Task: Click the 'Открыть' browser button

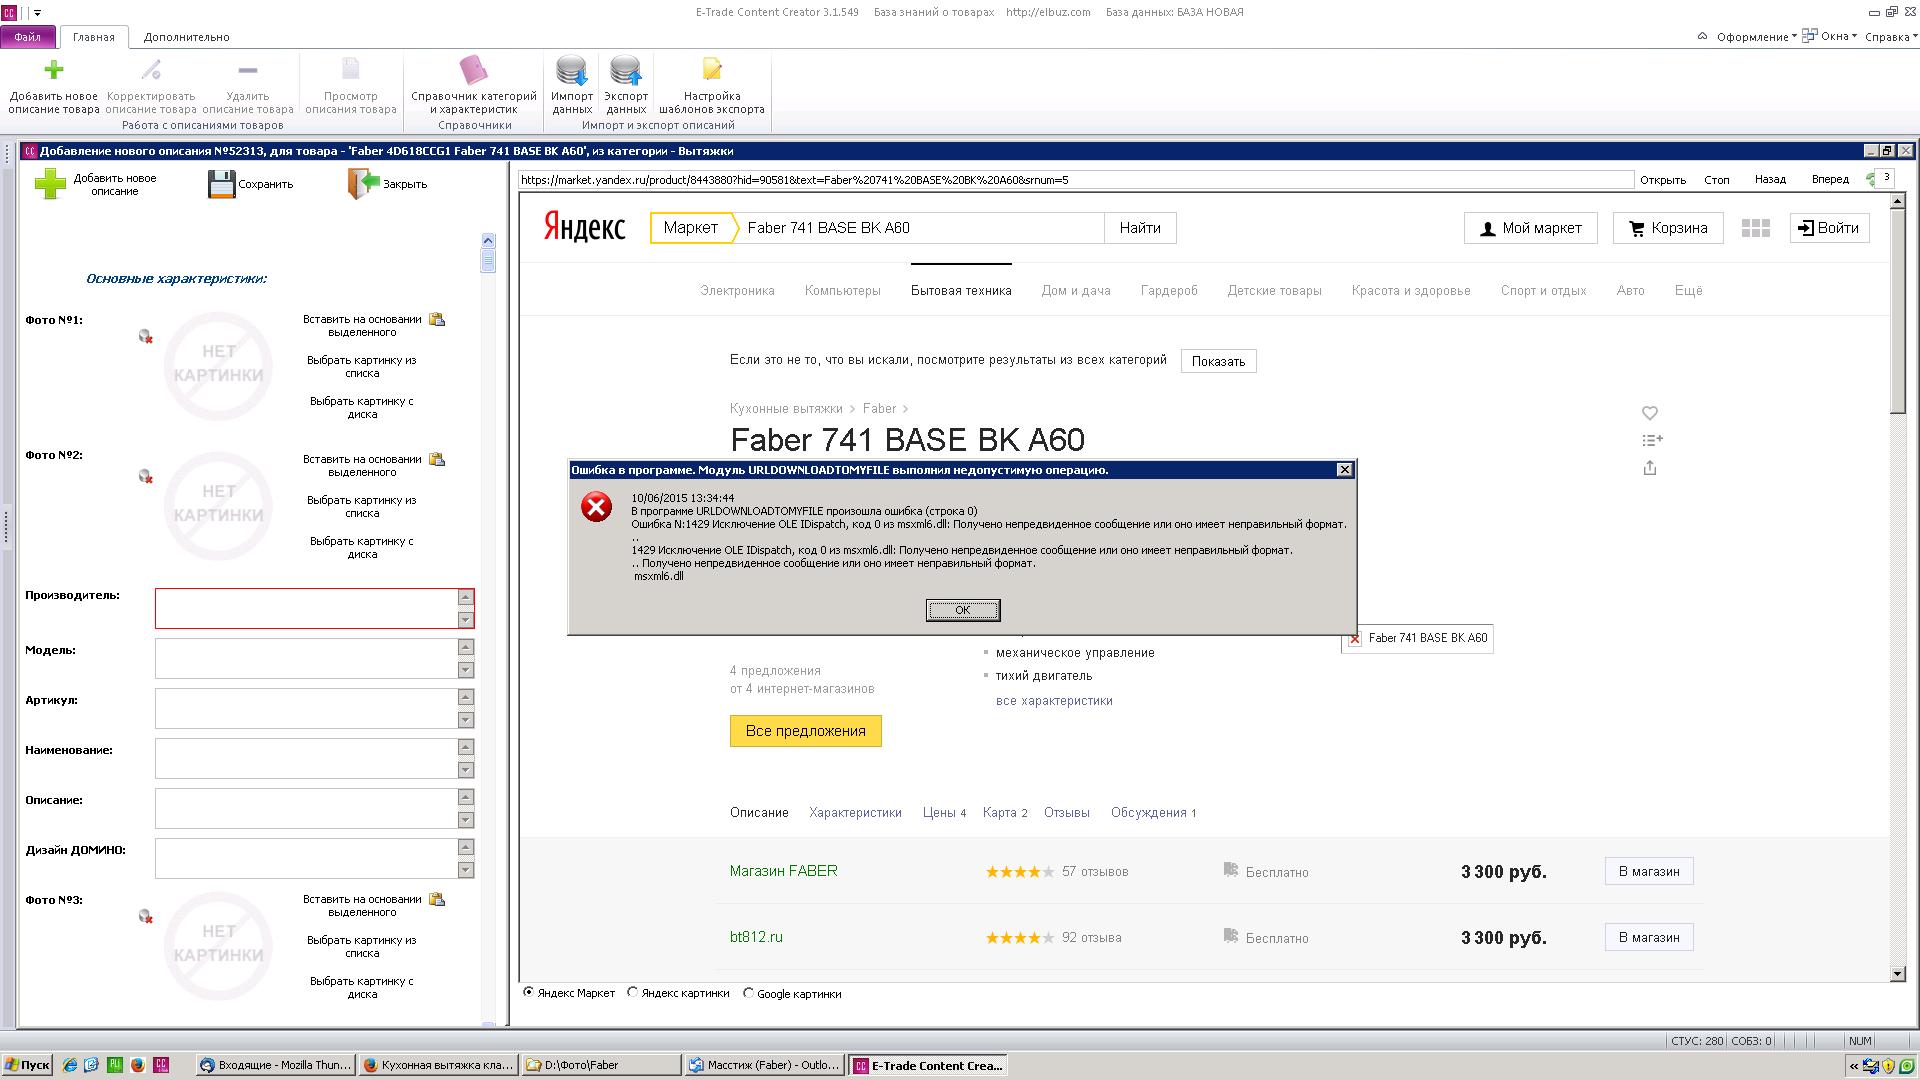Action: click(x=1663, y=180)
